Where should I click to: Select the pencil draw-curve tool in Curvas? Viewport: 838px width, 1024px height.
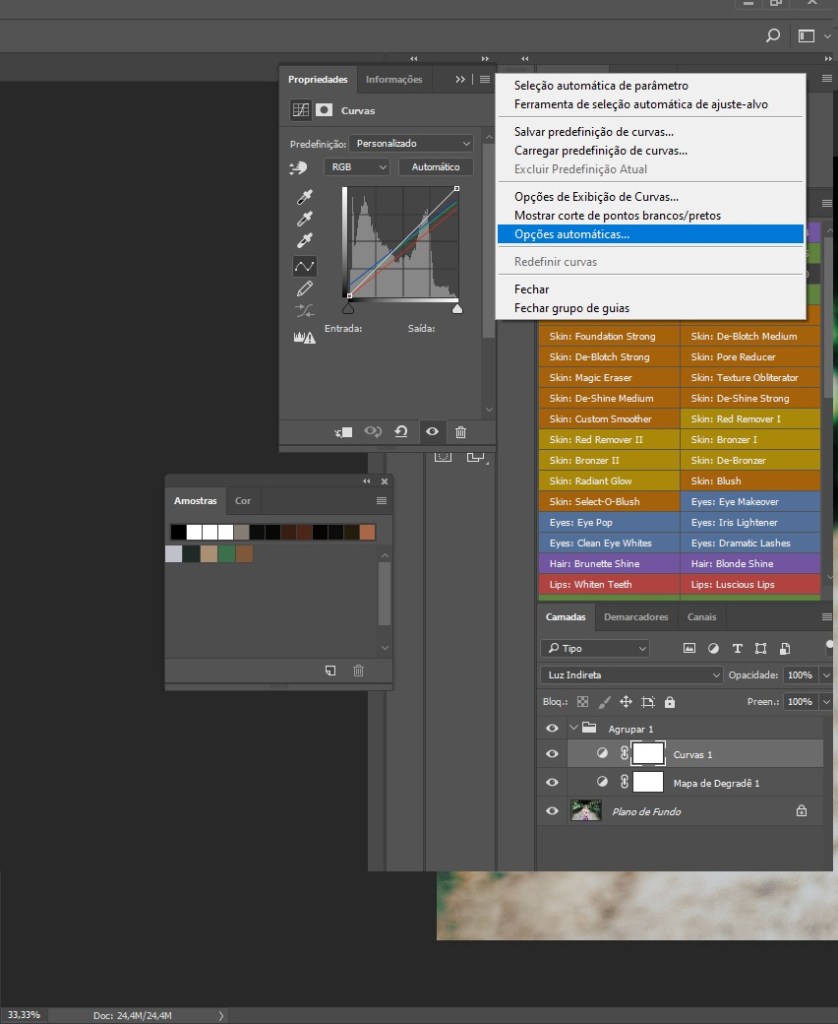coord(305,288)
